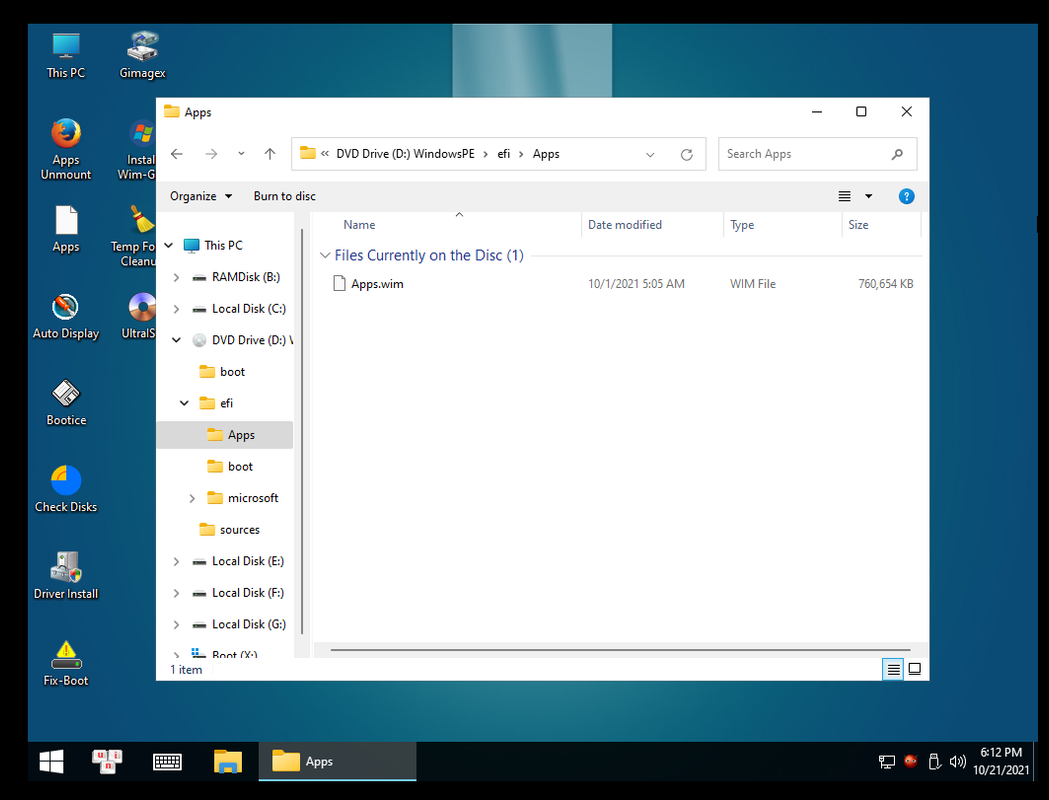Go forward in Explorer navigation
Viewport: 1049px width, 800px height.
click(x=211, y=154)
